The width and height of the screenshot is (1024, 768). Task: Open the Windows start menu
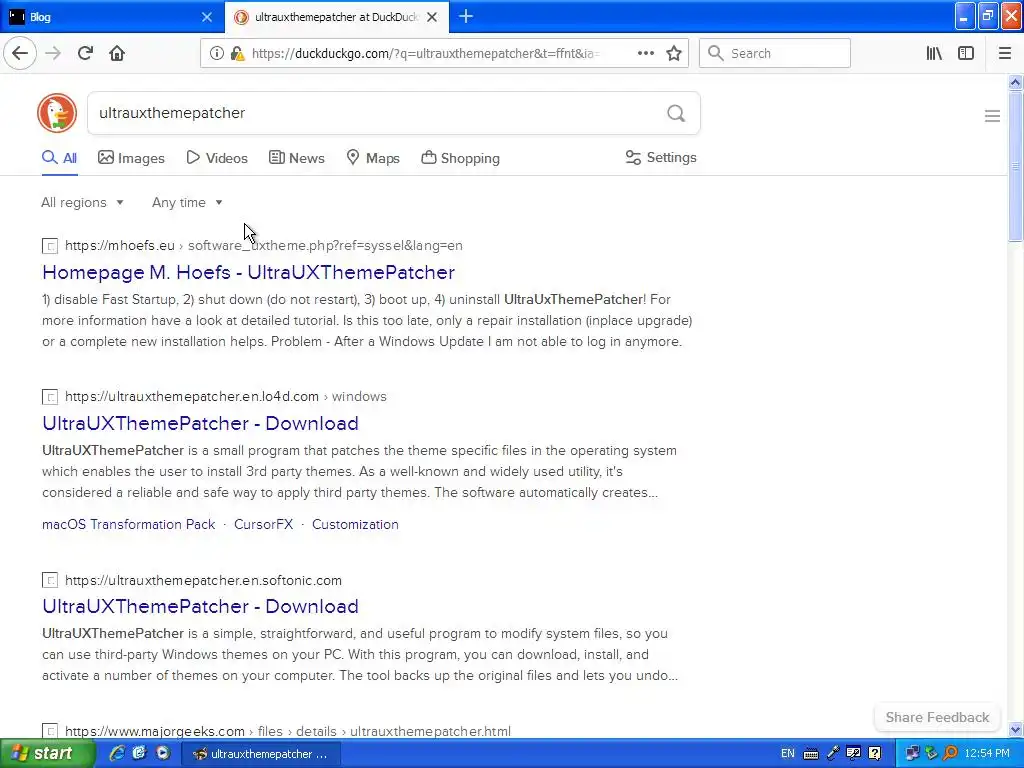[x=47, y=754]
